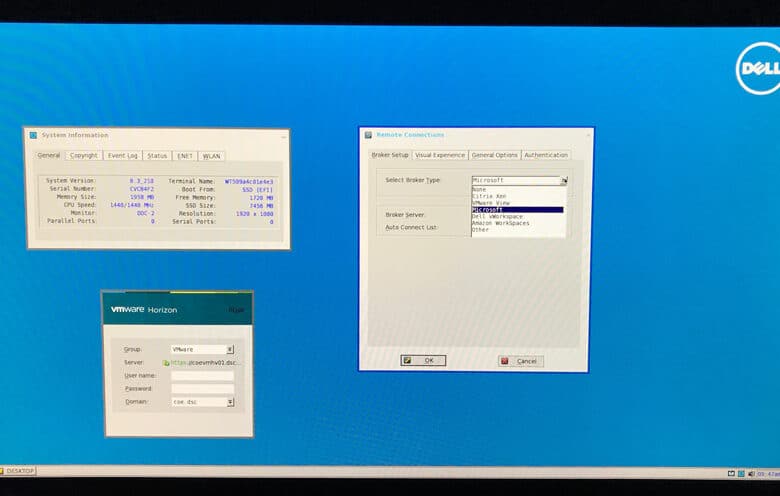This screenshot has height=496, width=780.
Task: Click the network status icon in system tray
Action: [741, 474]
